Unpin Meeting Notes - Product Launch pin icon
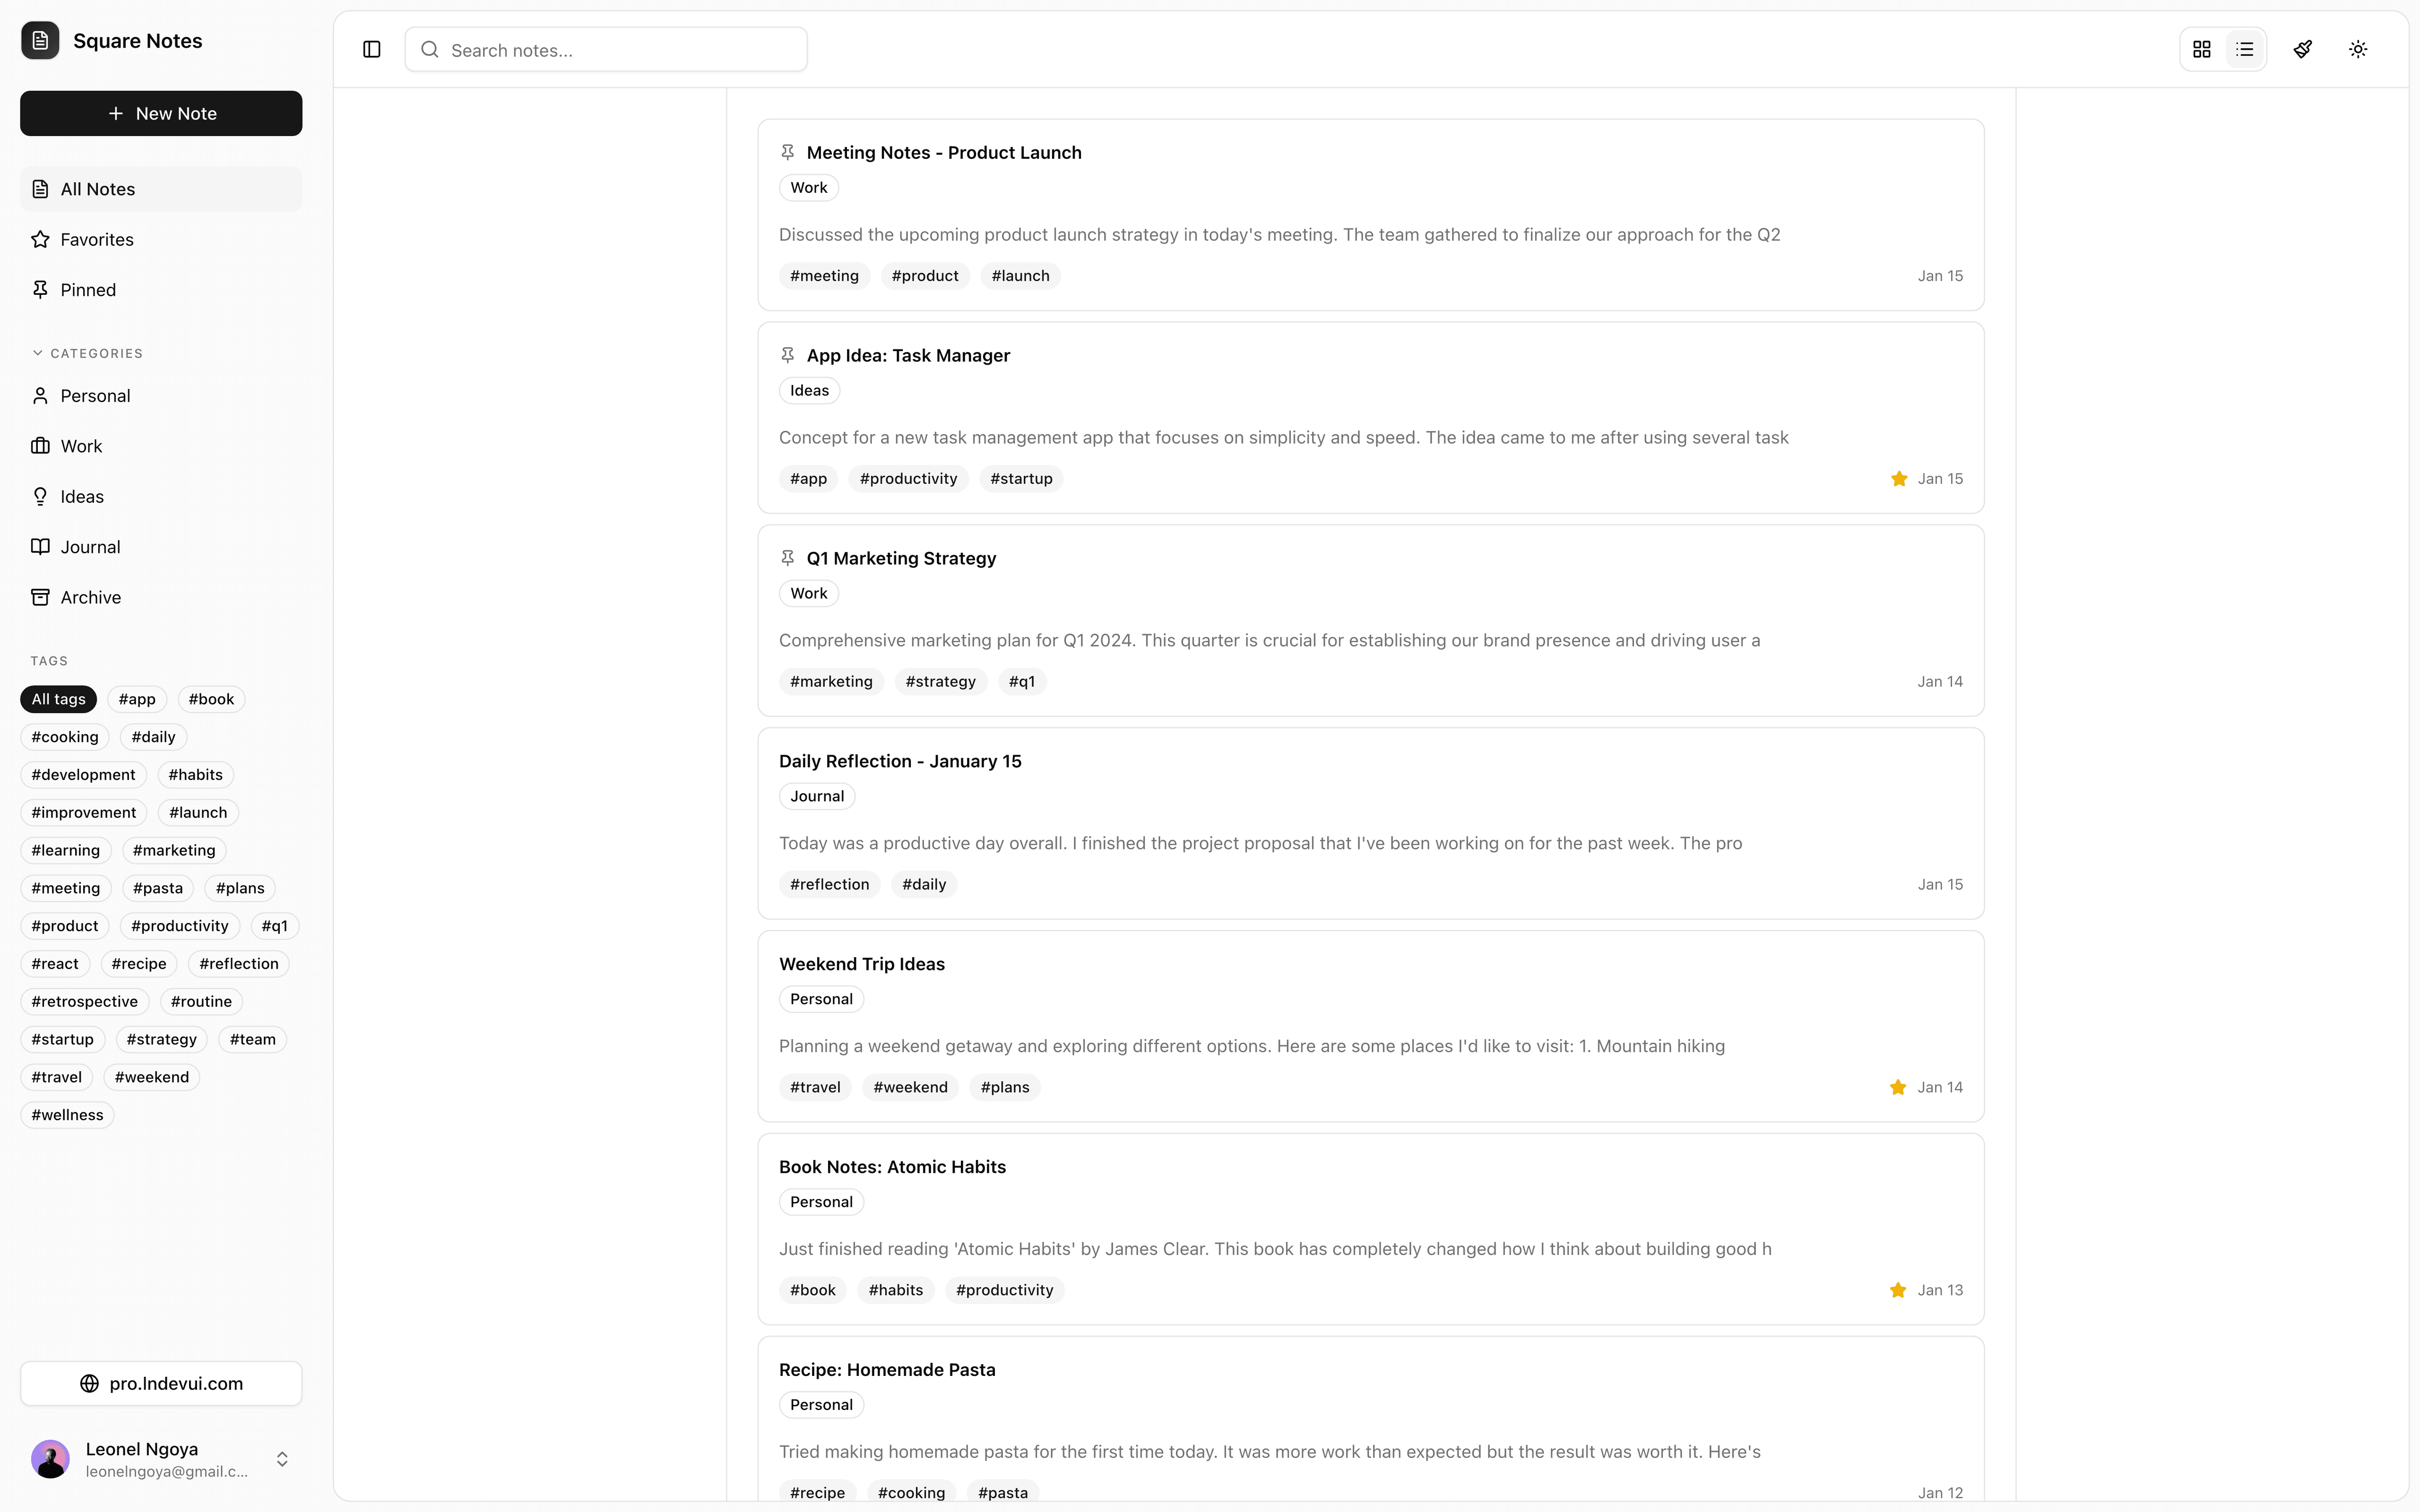 pos(788,152)
